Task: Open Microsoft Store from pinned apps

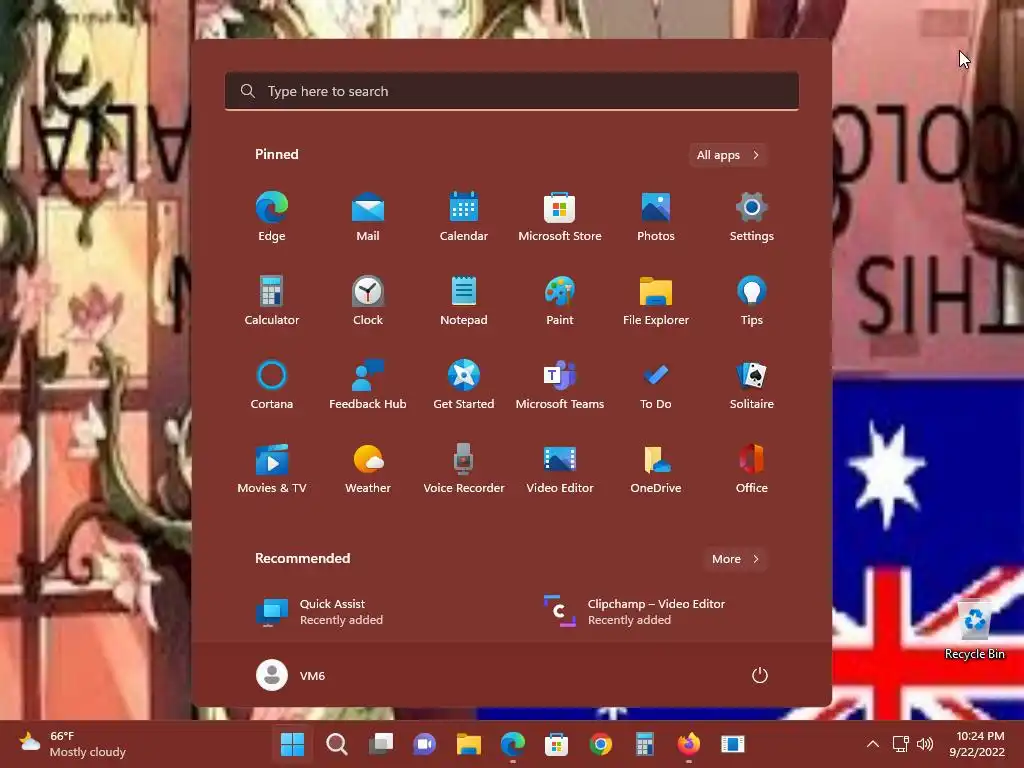Action: click(x=560, y=217)
